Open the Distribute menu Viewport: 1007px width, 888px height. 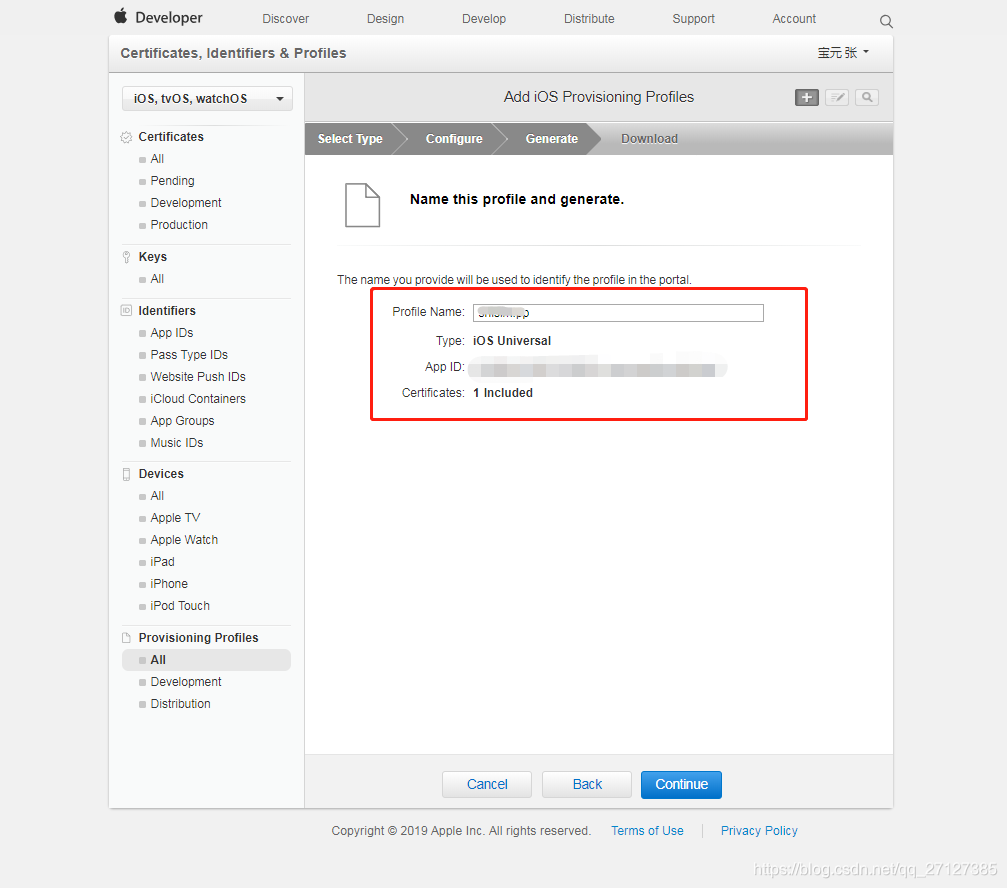589,19
